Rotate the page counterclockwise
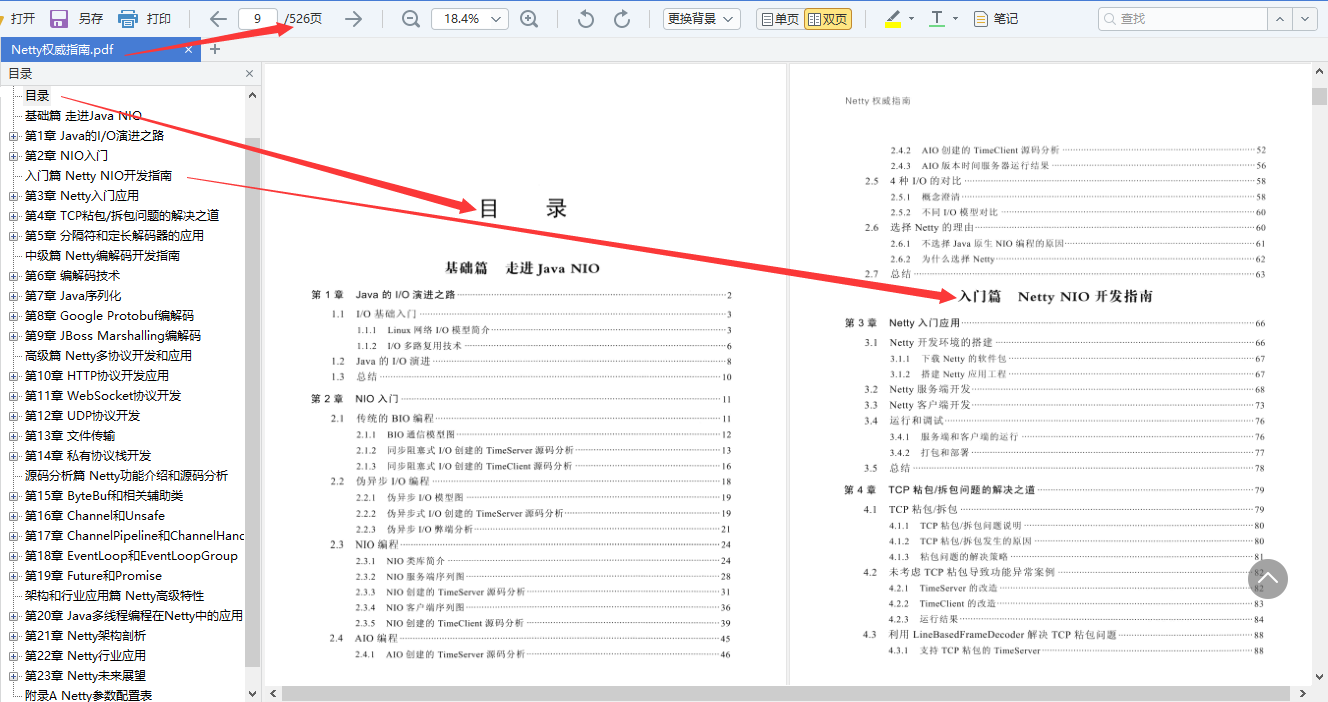Viewport: 1328px width, 702px height. coord(587,18)
